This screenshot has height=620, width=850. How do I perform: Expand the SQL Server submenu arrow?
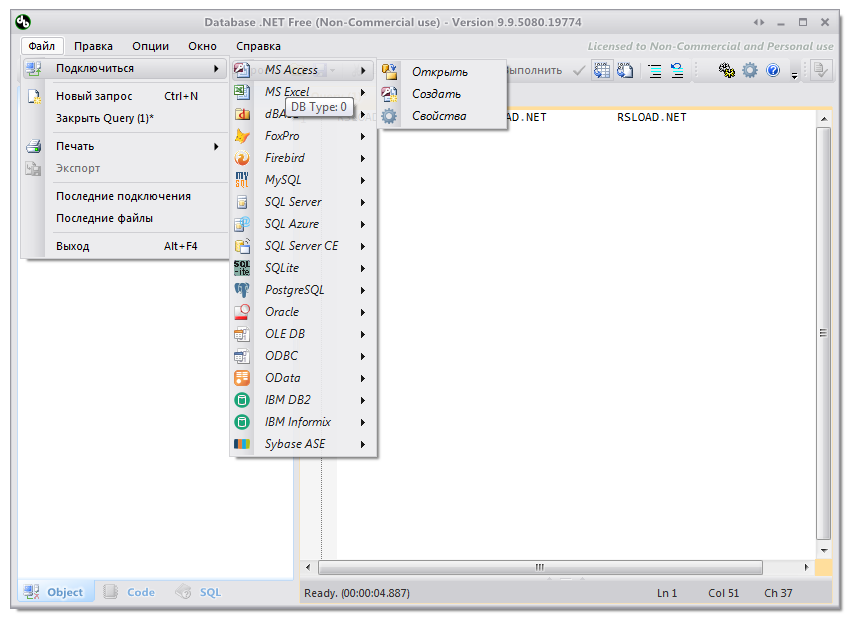click(363, 202)
